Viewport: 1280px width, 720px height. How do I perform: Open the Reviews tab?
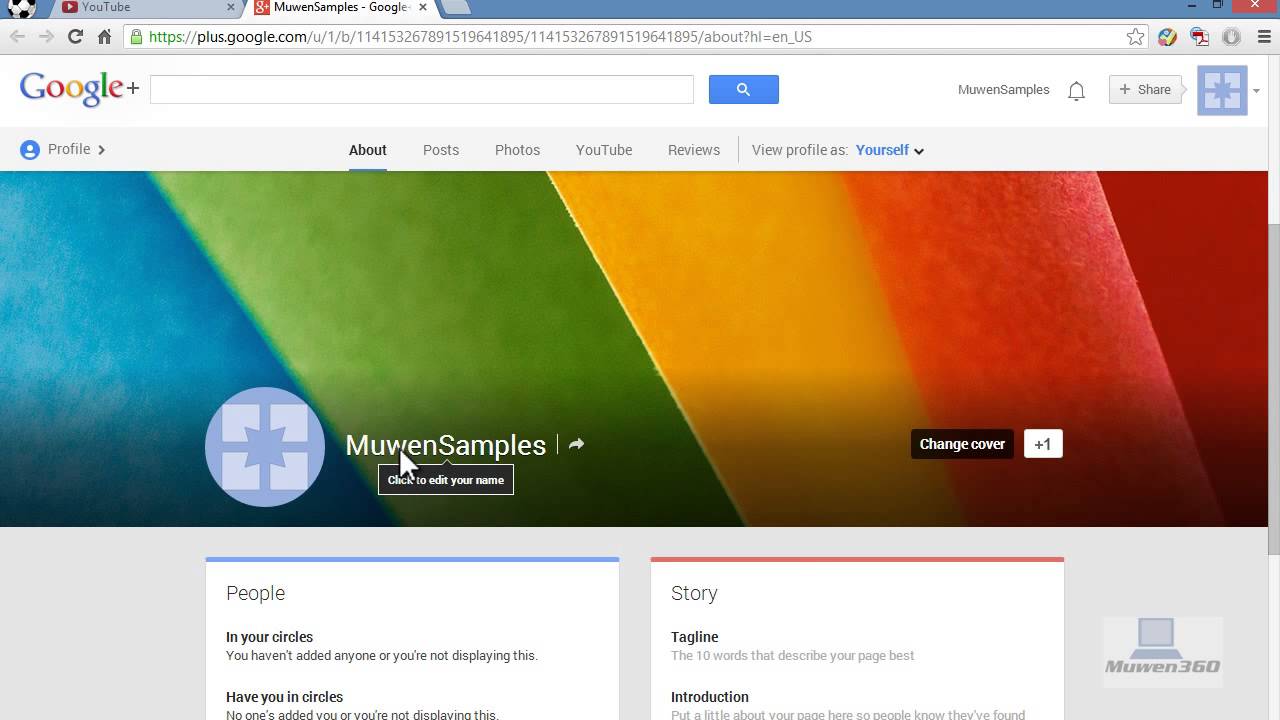(694, 150)
